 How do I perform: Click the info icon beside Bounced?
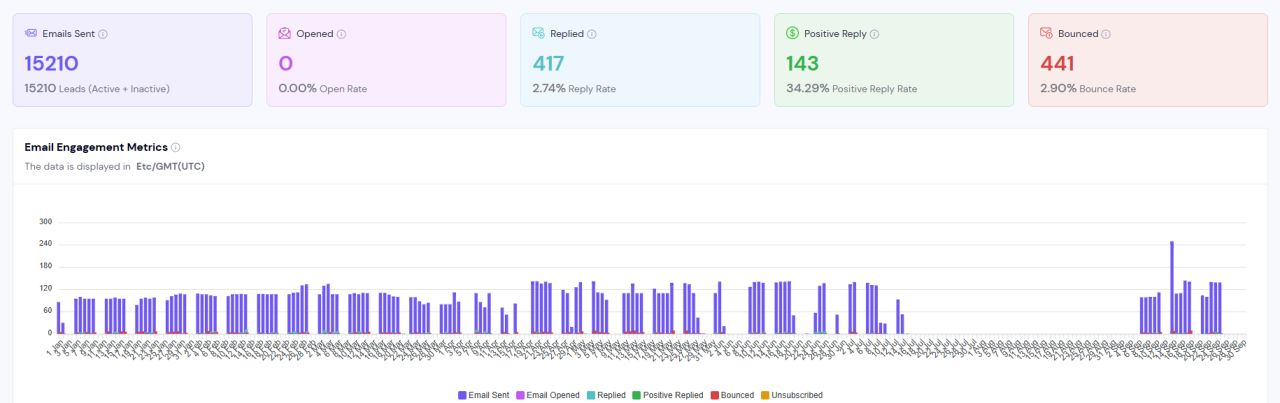tap(1105, 34)
